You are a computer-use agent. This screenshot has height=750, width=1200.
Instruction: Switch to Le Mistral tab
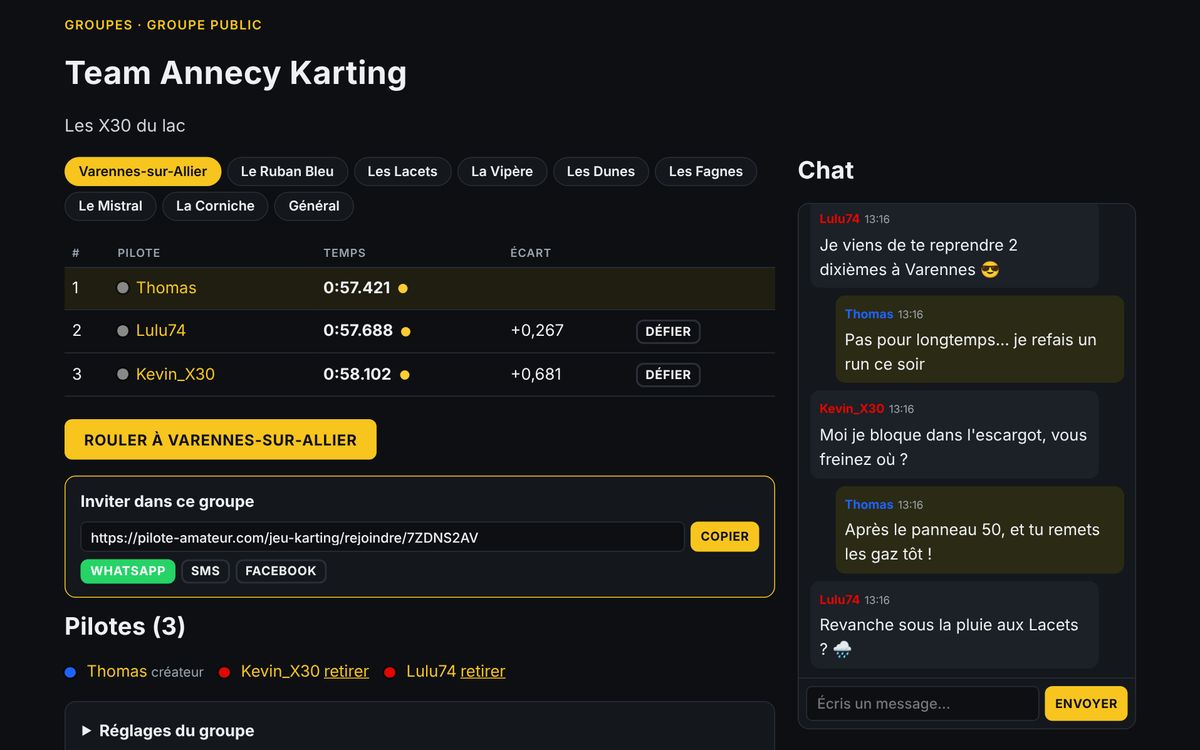point(110,206)
